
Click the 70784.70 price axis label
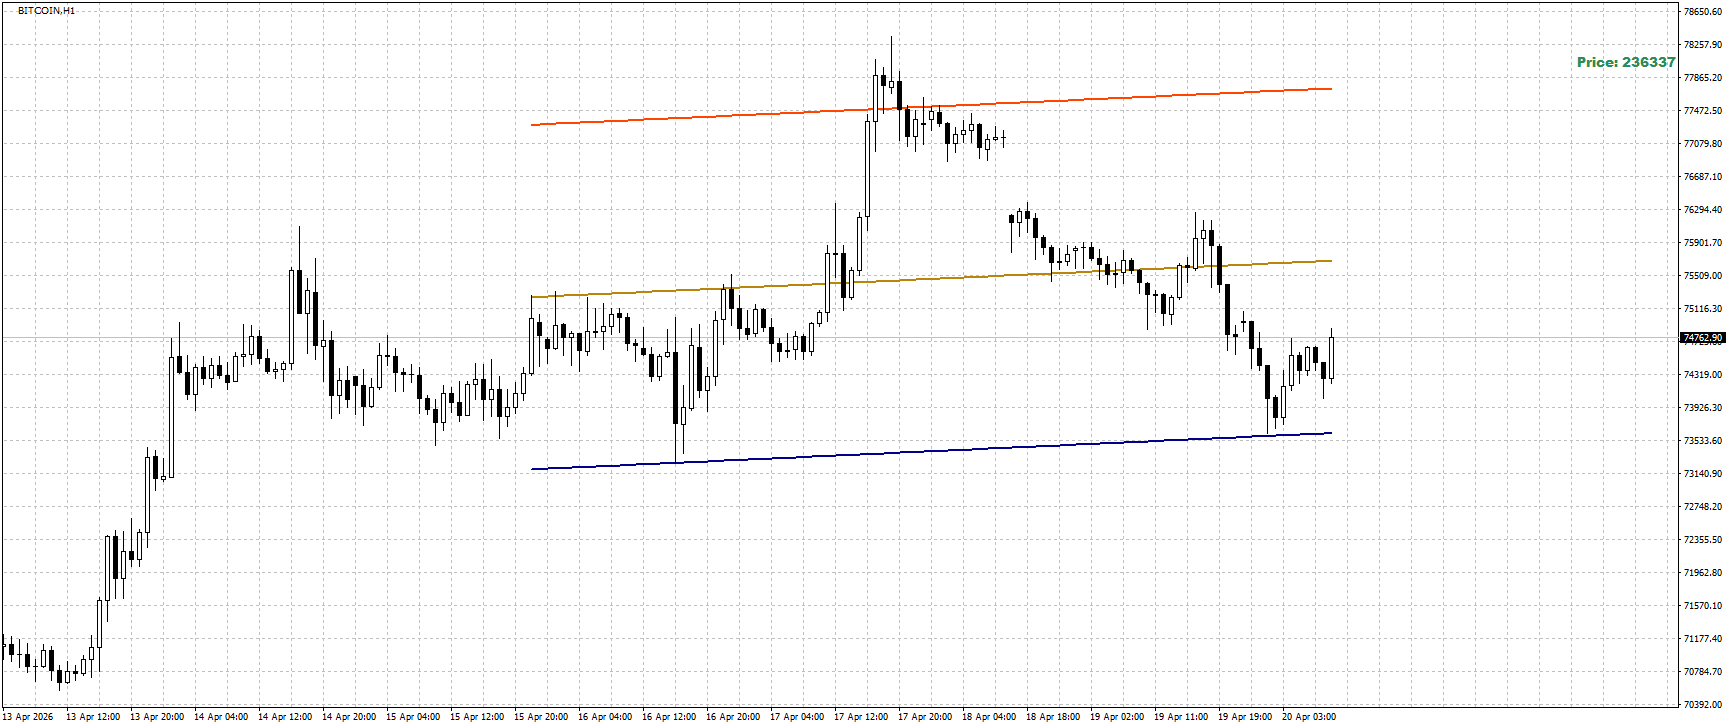coord(1703,672)
